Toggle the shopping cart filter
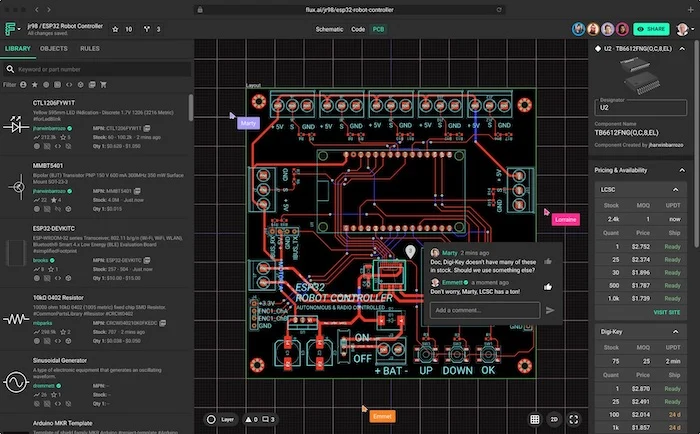The image size is (700, 434). [x=103, y=84]
